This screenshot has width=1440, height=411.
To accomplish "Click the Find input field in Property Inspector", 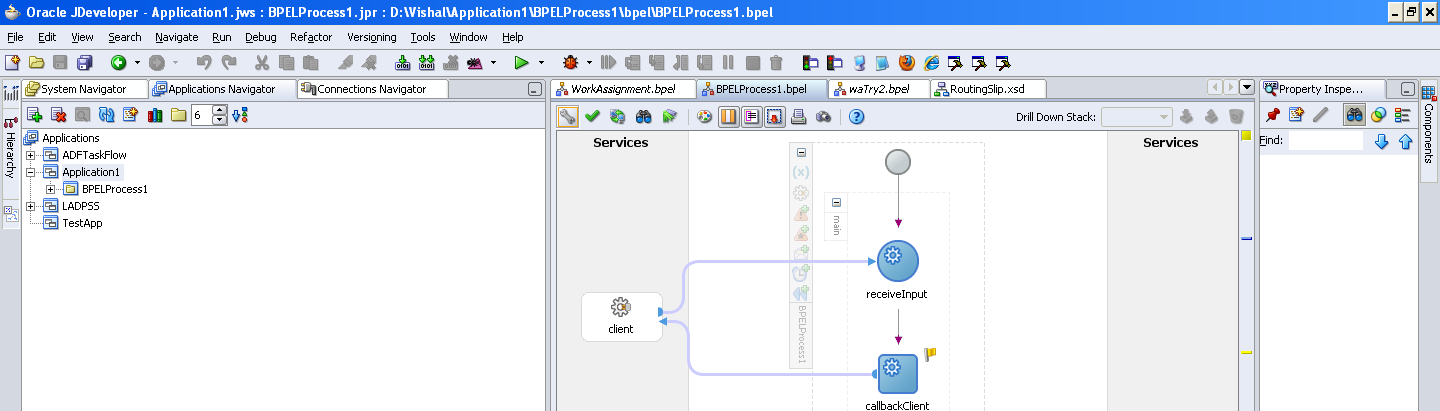I will click(x=1325, y=141).
